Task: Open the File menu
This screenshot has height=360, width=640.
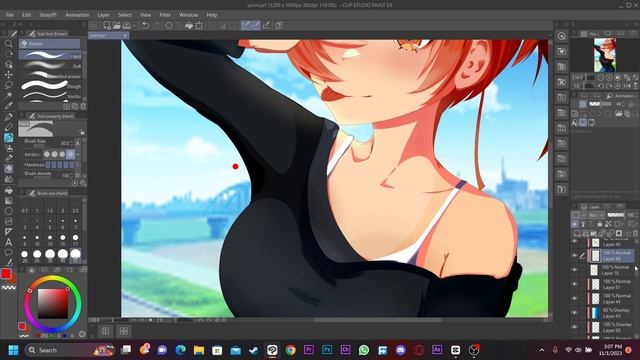Action: [9, 15]
